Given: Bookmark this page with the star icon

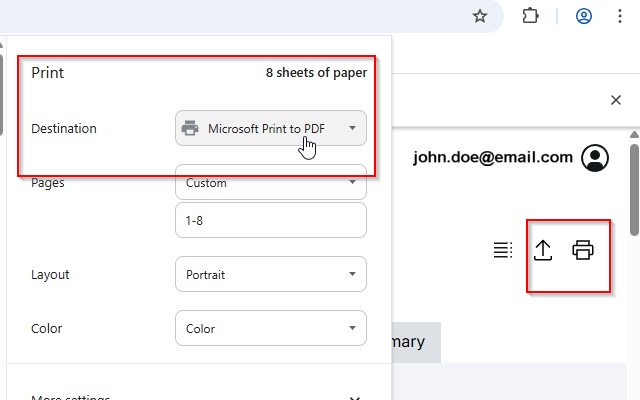Looking at the screenshot, I should [480, 16].
